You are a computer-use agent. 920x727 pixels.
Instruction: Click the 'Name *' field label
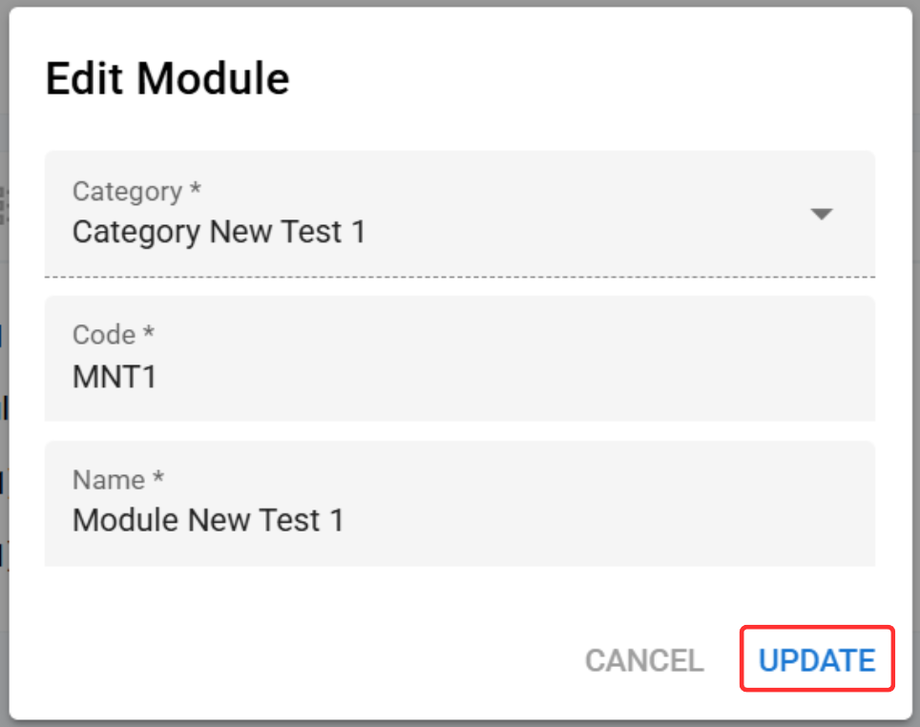point(118,480)
